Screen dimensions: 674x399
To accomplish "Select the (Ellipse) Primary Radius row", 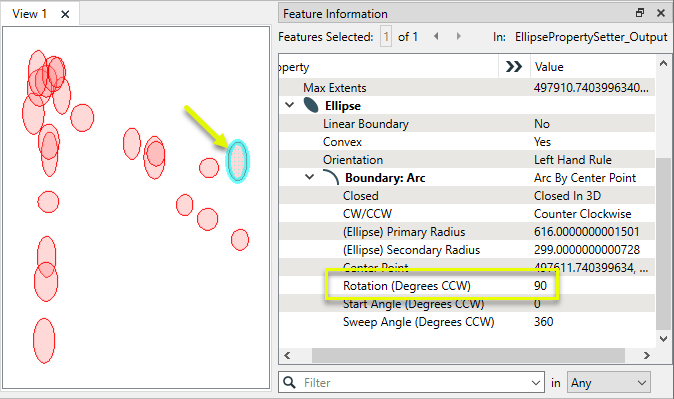I will coord(467,232).
